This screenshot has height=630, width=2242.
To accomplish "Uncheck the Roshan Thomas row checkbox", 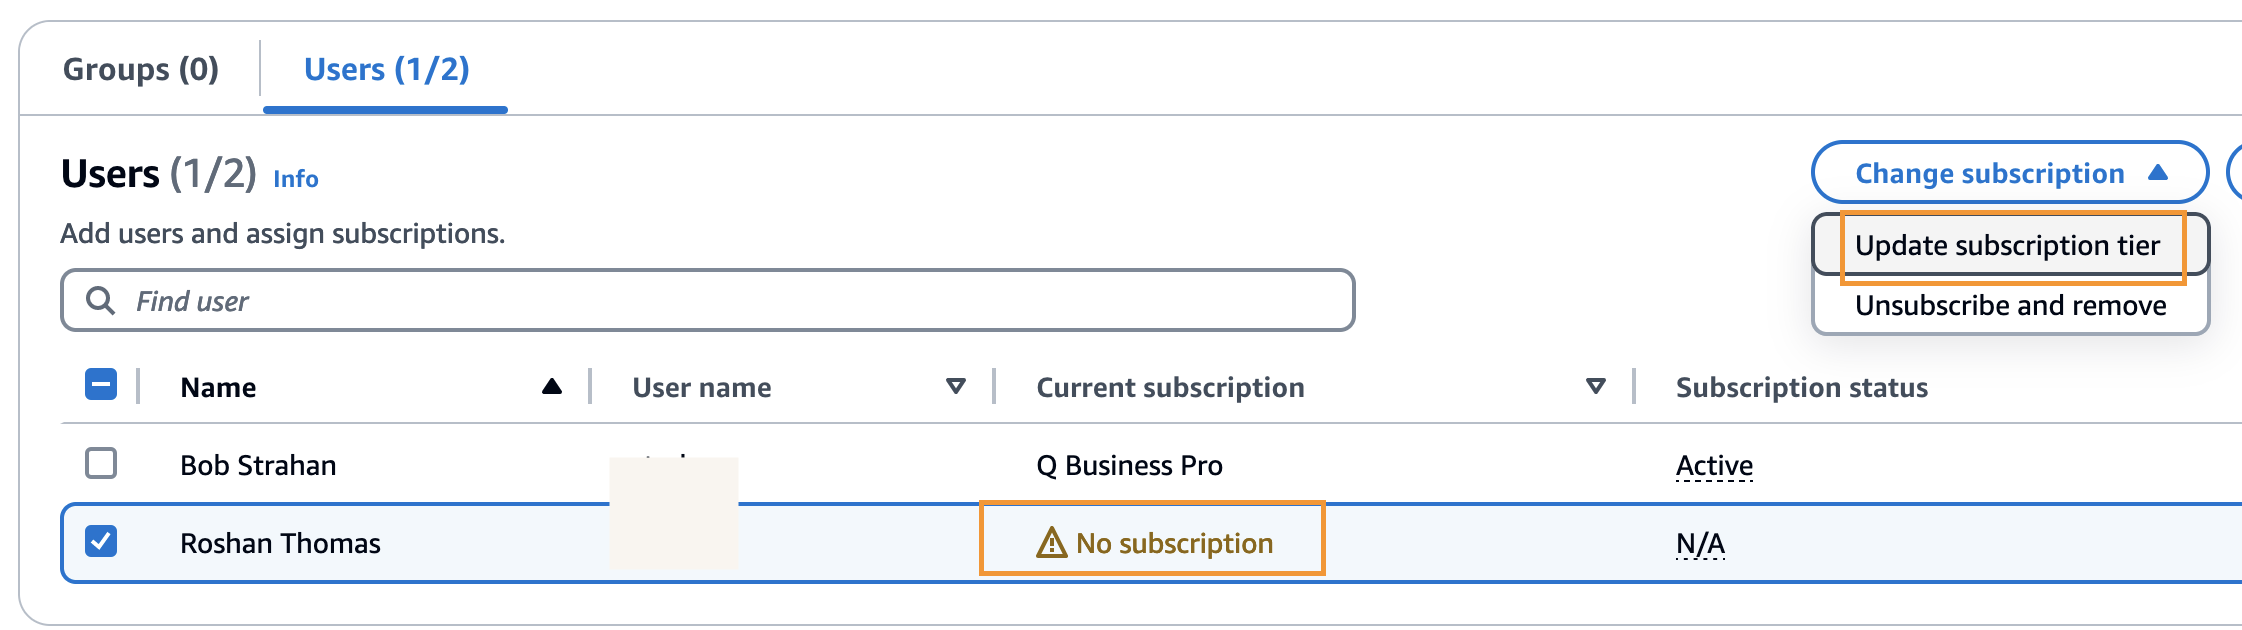I will pyautogui.click(x=101, y=542).
